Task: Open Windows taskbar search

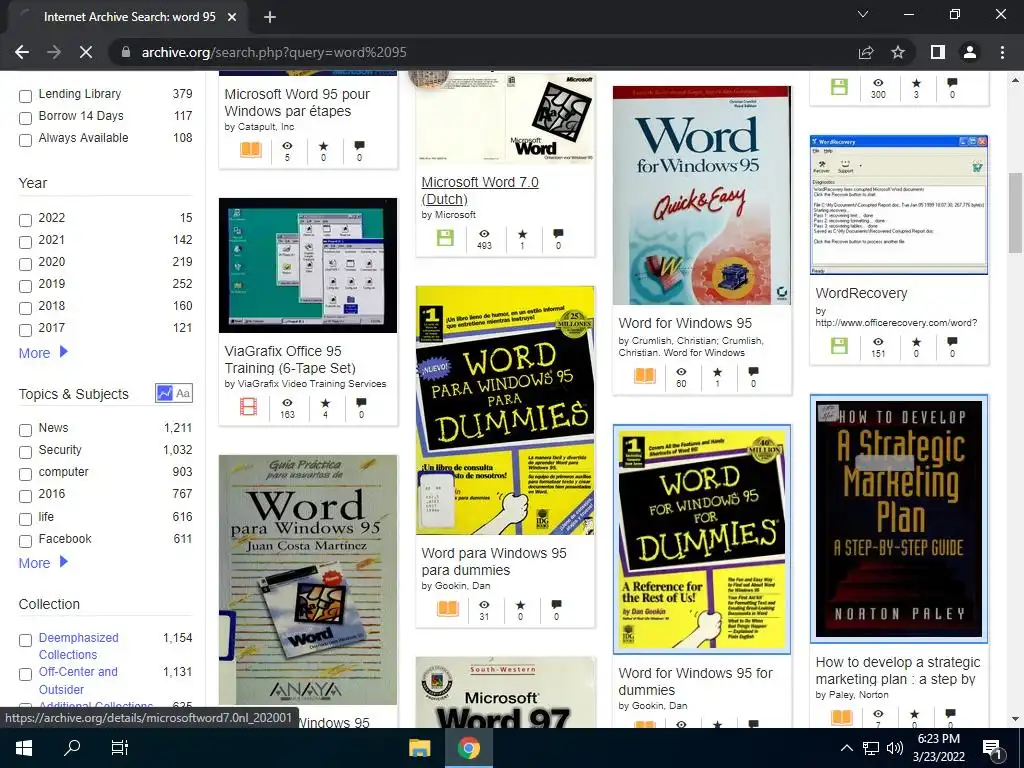Action: point(72,748)
